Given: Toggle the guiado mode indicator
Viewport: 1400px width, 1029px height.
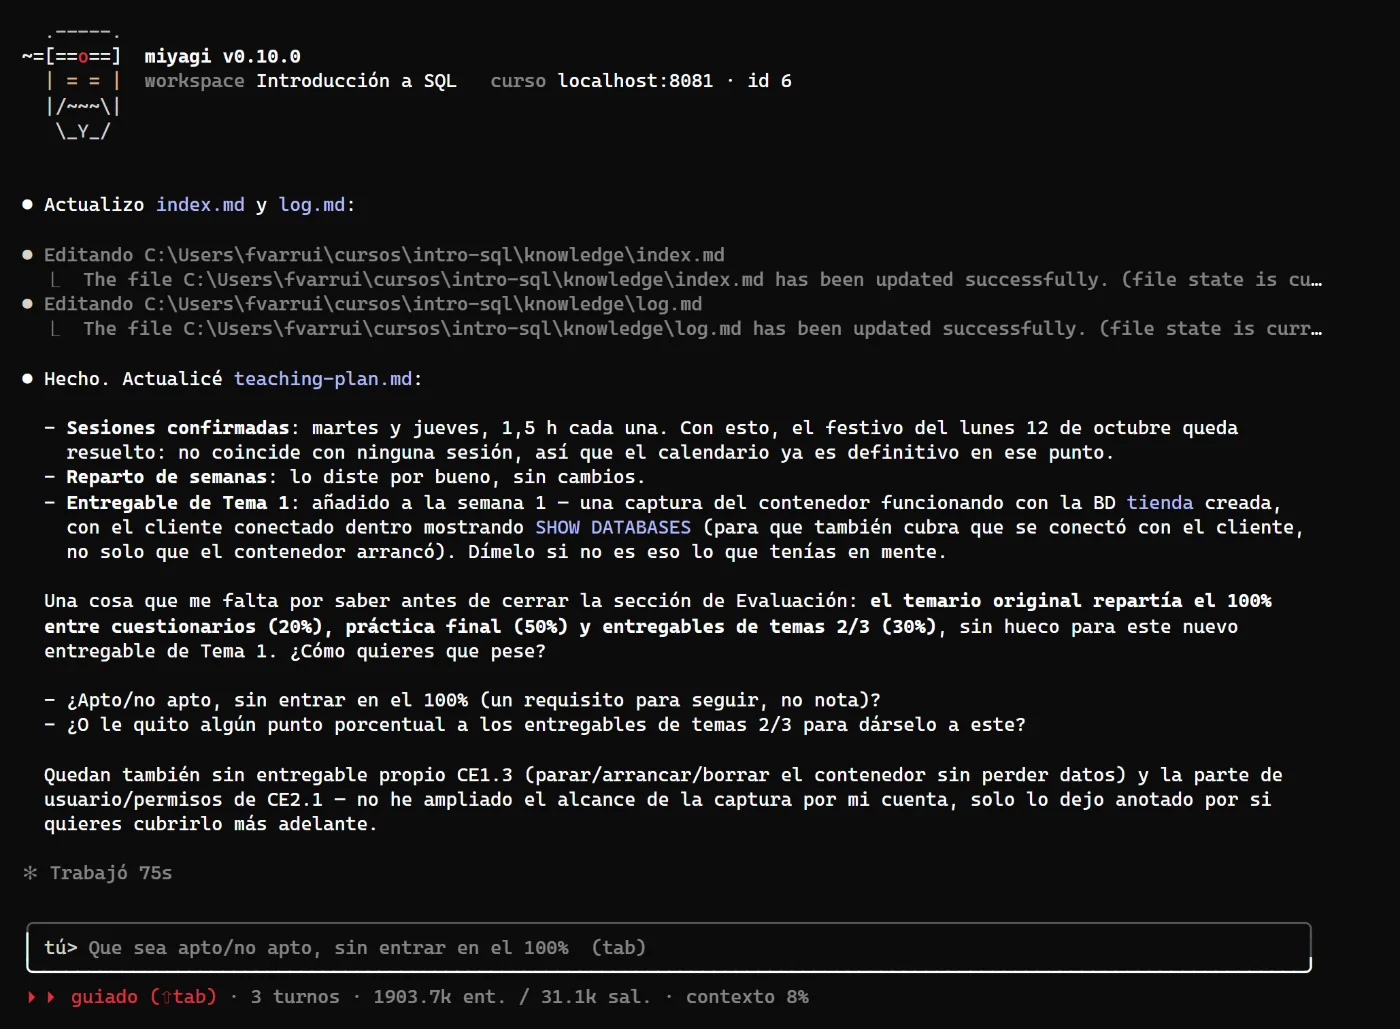Looking at the screenshot, I should (x=143, y=997).
